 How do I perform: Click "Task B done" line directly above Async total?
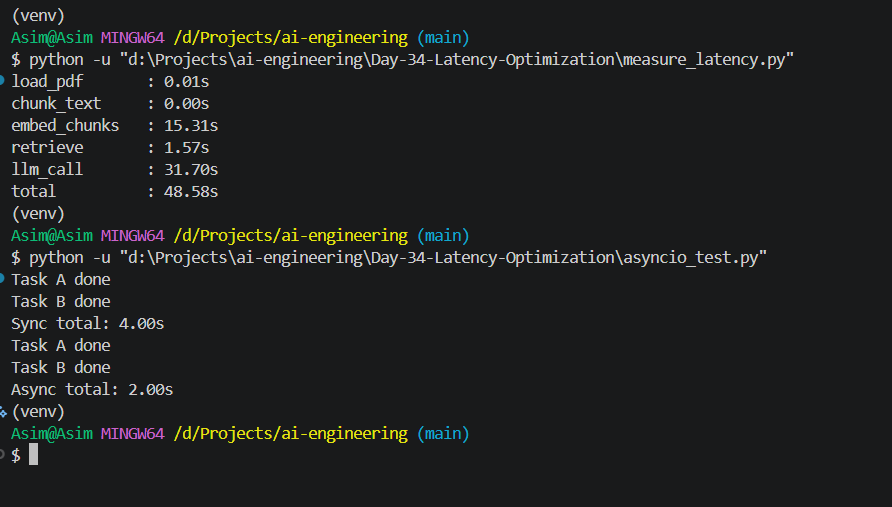tap(61, 368)
